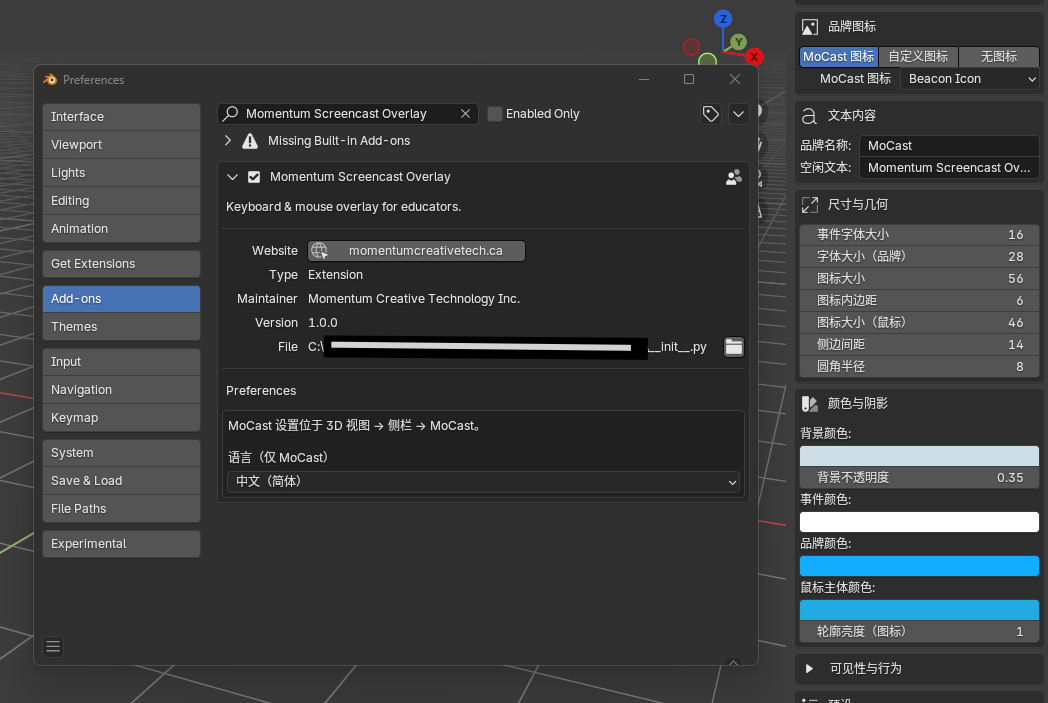Viewport: 1048px width, 703px height.
Task: Select the 无图标 brand icon option
Action: (x=999, y=57)
